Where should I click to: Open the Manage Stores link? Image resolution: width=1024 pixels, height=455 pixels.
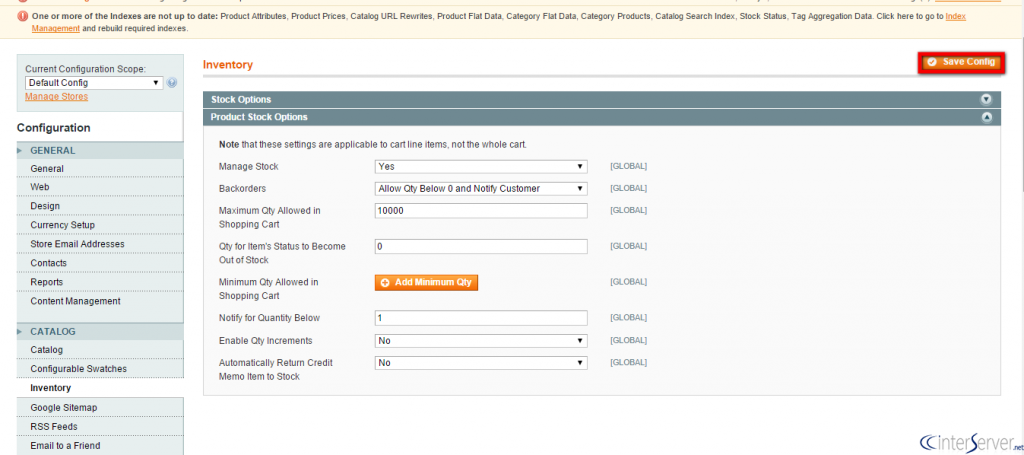56,97
